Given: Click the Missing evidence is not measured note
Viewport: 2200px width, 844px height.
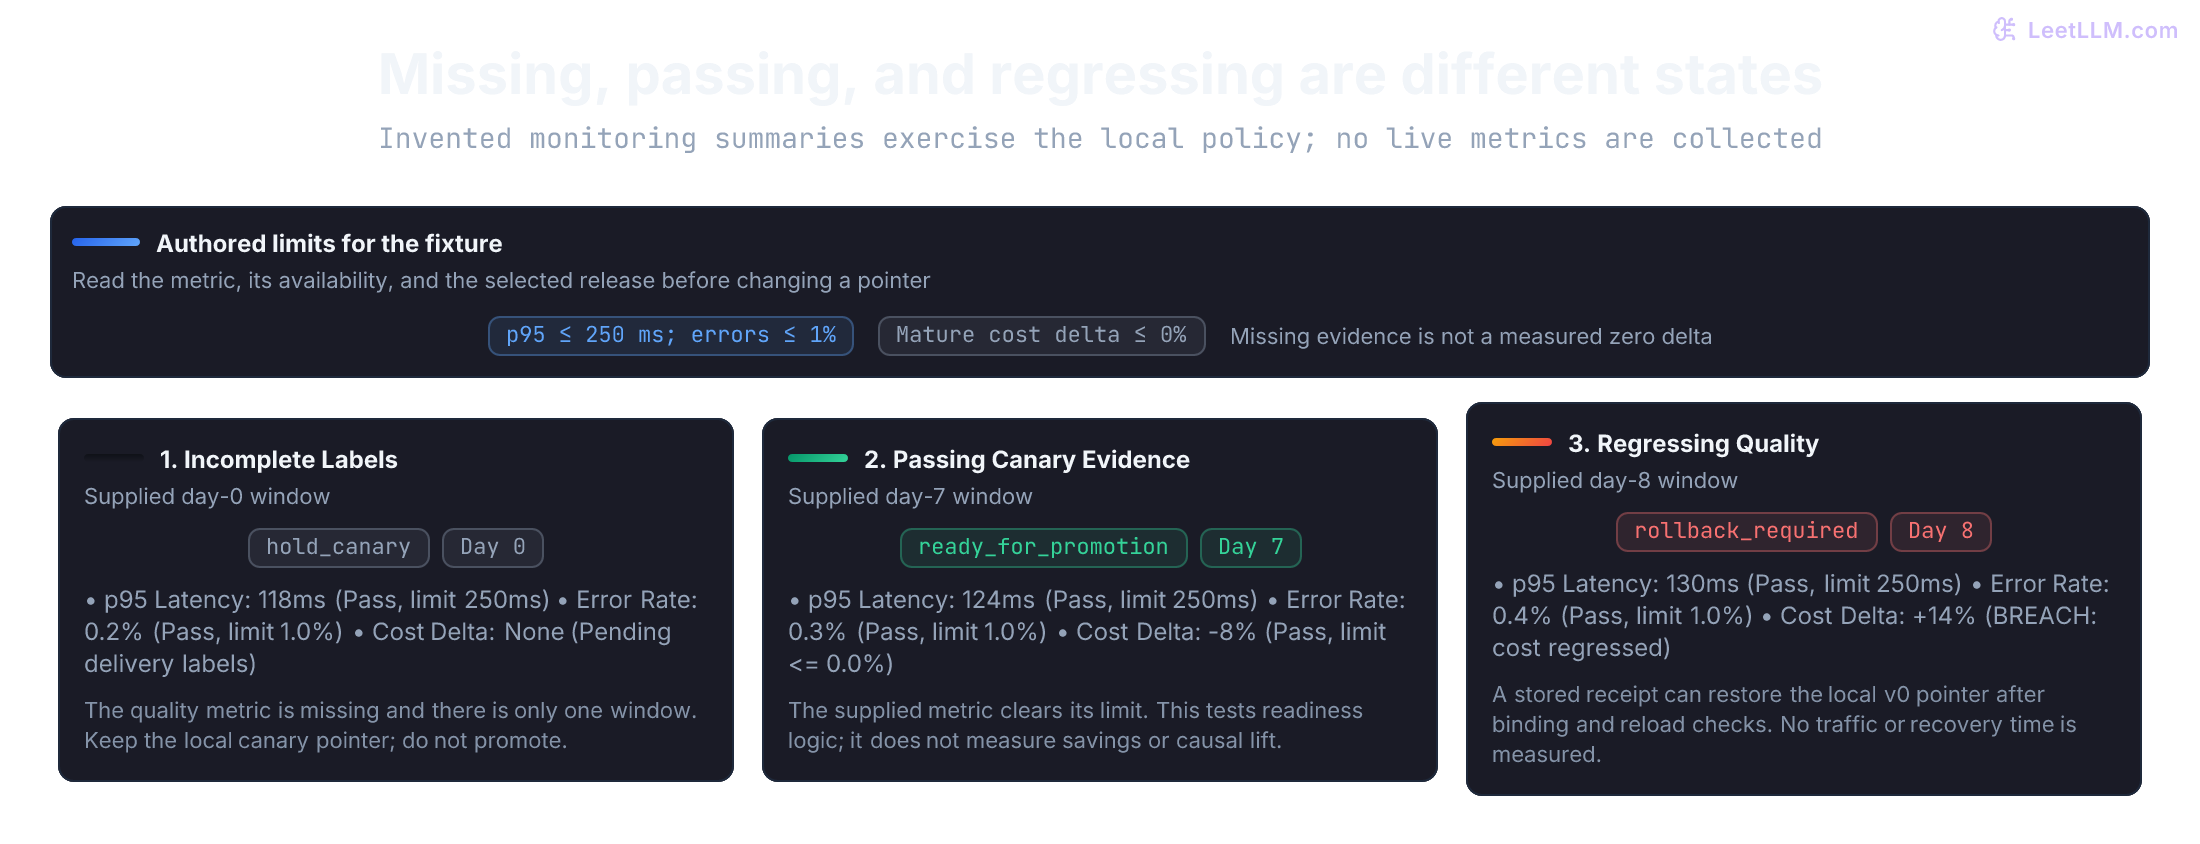Looking at the screenshot, I should (1471, 337).
